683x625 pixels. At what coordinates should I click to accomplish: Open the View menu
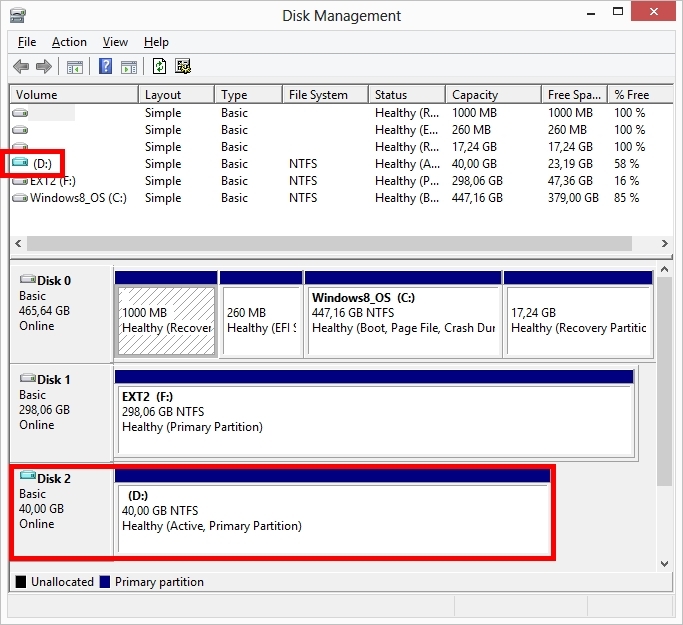click(115, 42)
